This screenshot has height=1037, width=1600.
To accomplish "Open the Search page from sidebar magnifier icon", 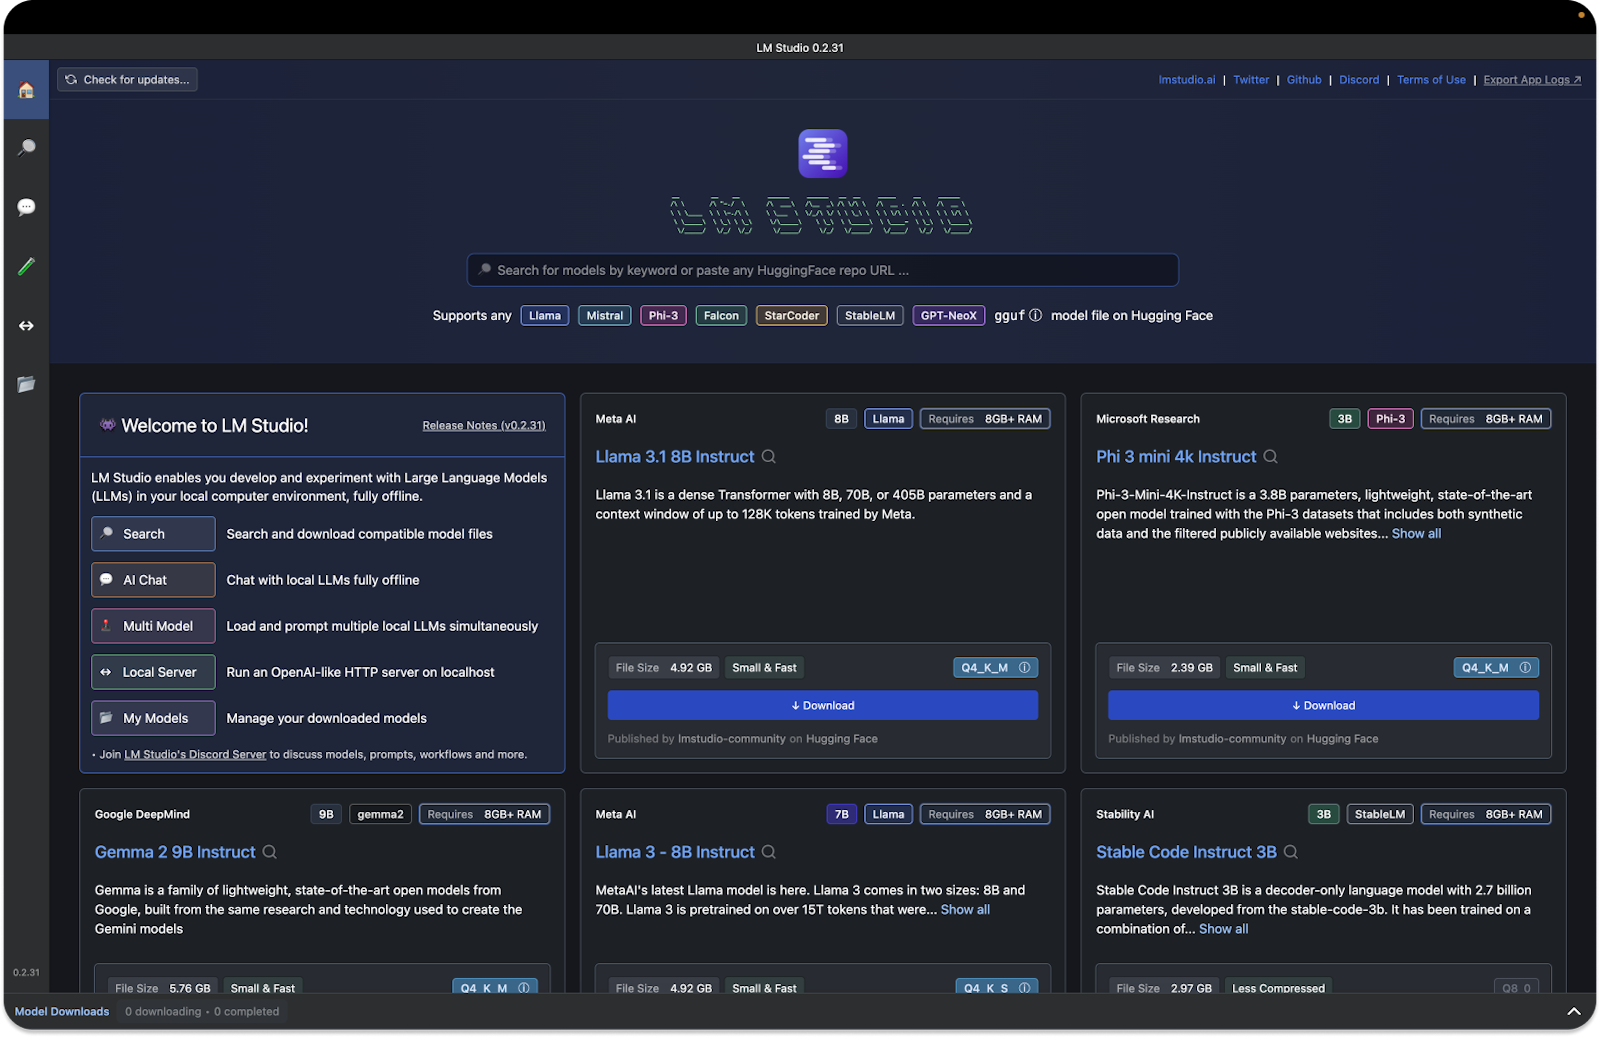I will (x=26, y=148).
